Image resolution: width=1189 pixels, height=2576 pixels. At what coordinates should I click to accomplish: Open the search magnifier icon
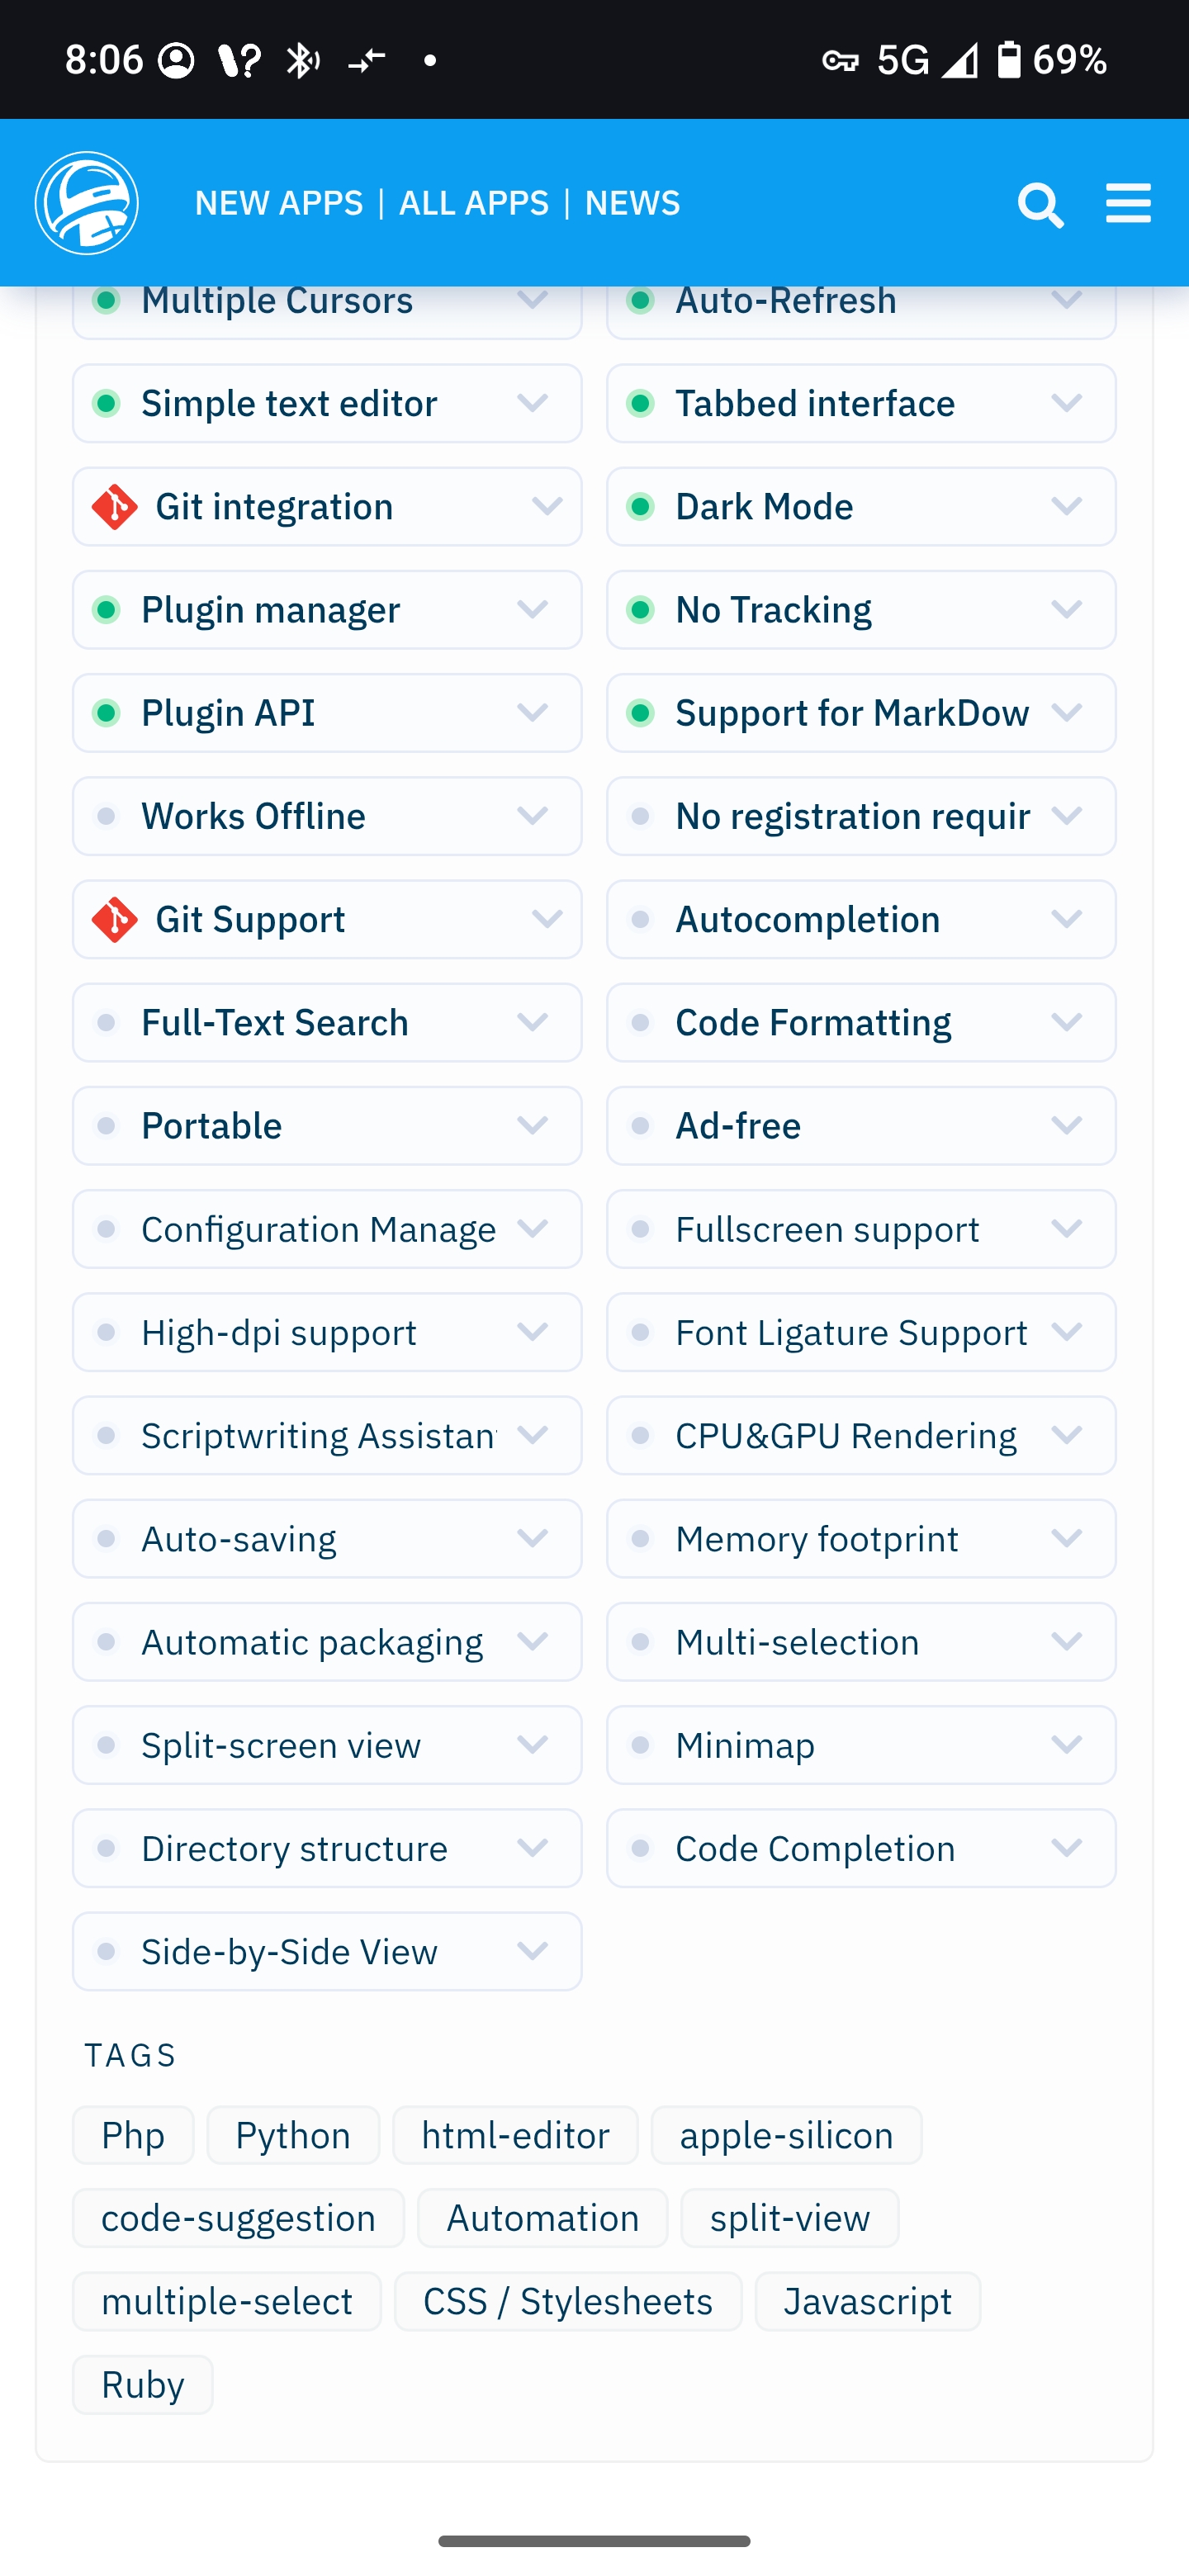1040,204
